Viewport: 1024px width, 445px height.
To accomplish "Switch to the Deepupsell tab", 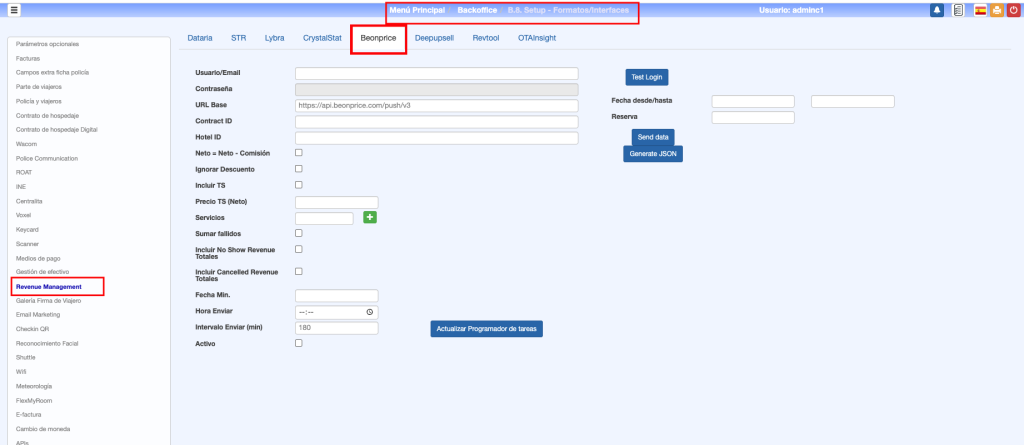I will pyautogui.click(x=434, y=37).
